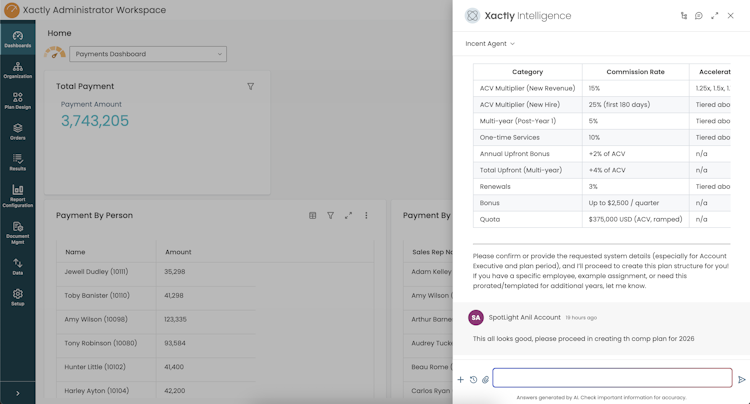
Task: Open the Dashboards sidebar section
Action: click(x=18, y=39)
